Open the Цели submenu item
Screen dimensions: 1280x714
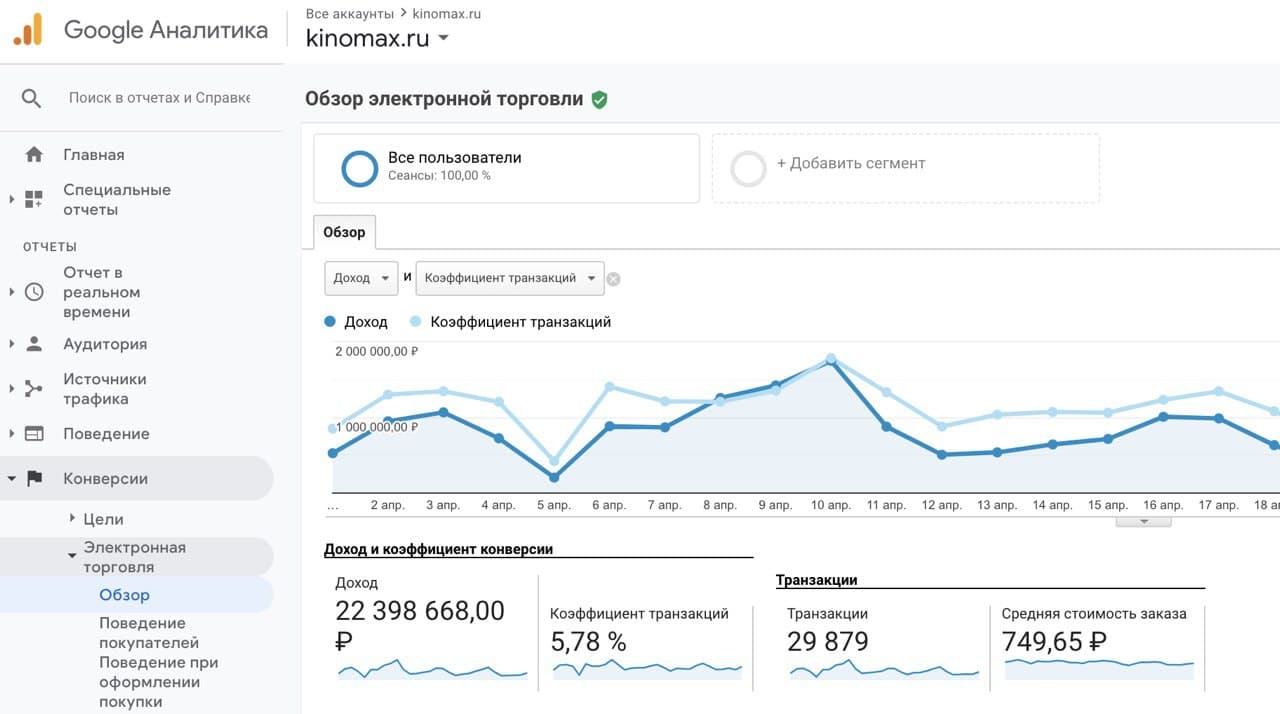tap(103, 519)
